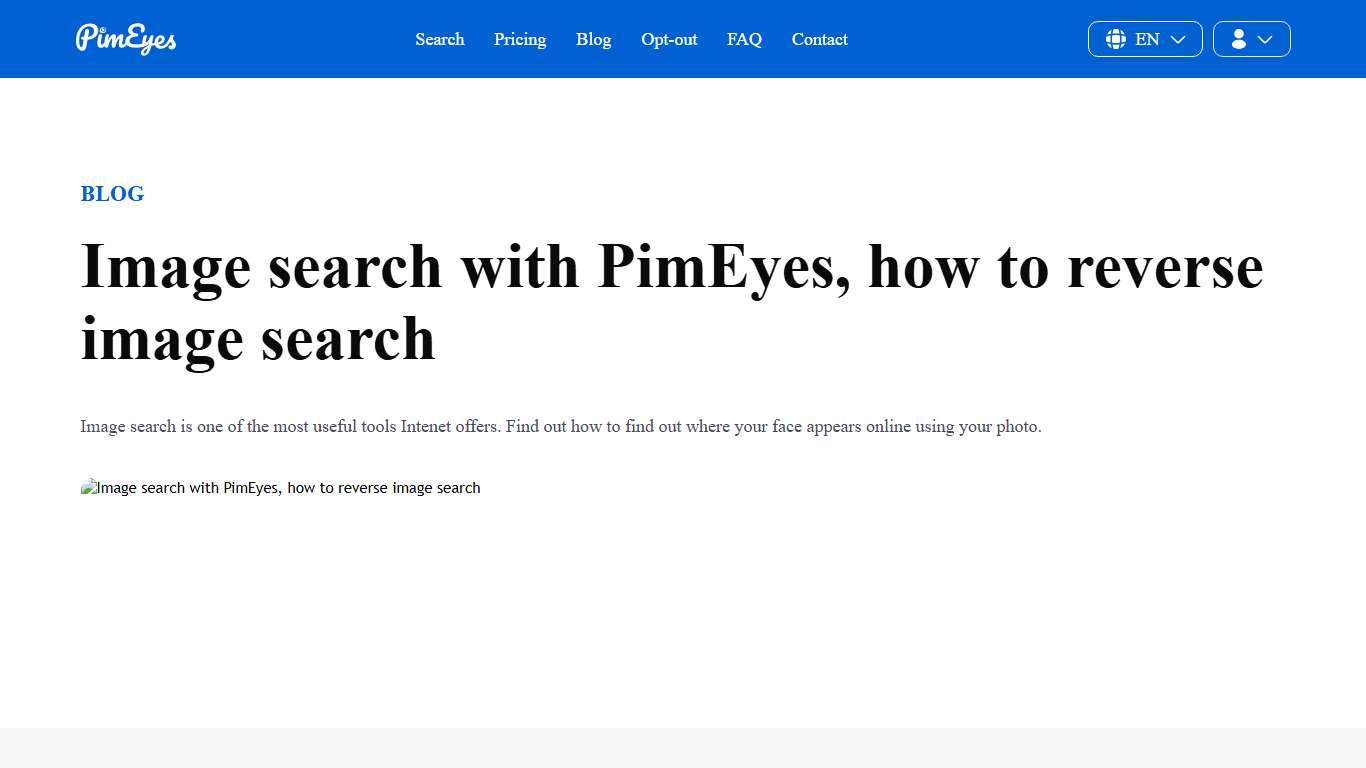Screen dimensions: 1366x768
Task: Click the language selector pill button
Action: [x=1145, y=39]
